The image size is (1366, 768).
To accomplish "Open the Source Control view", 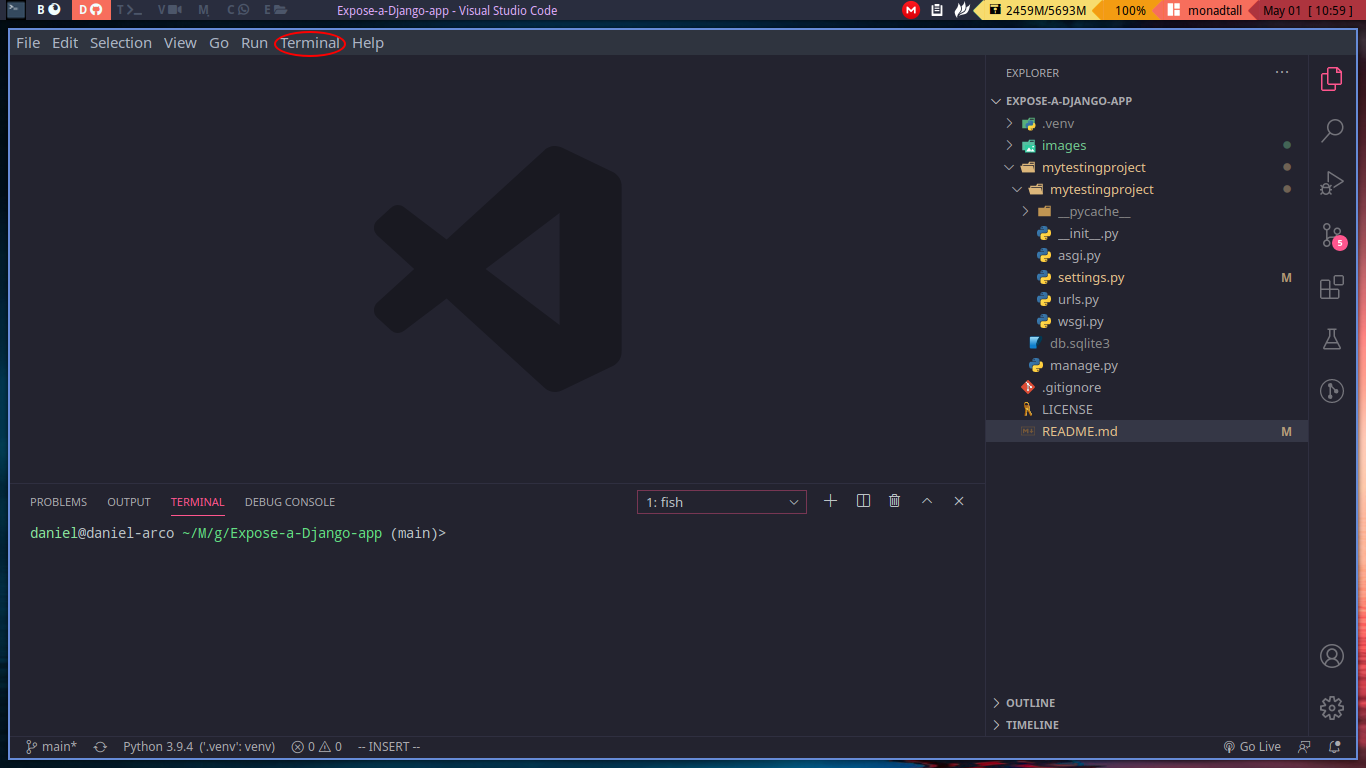I will point(1331,236).
